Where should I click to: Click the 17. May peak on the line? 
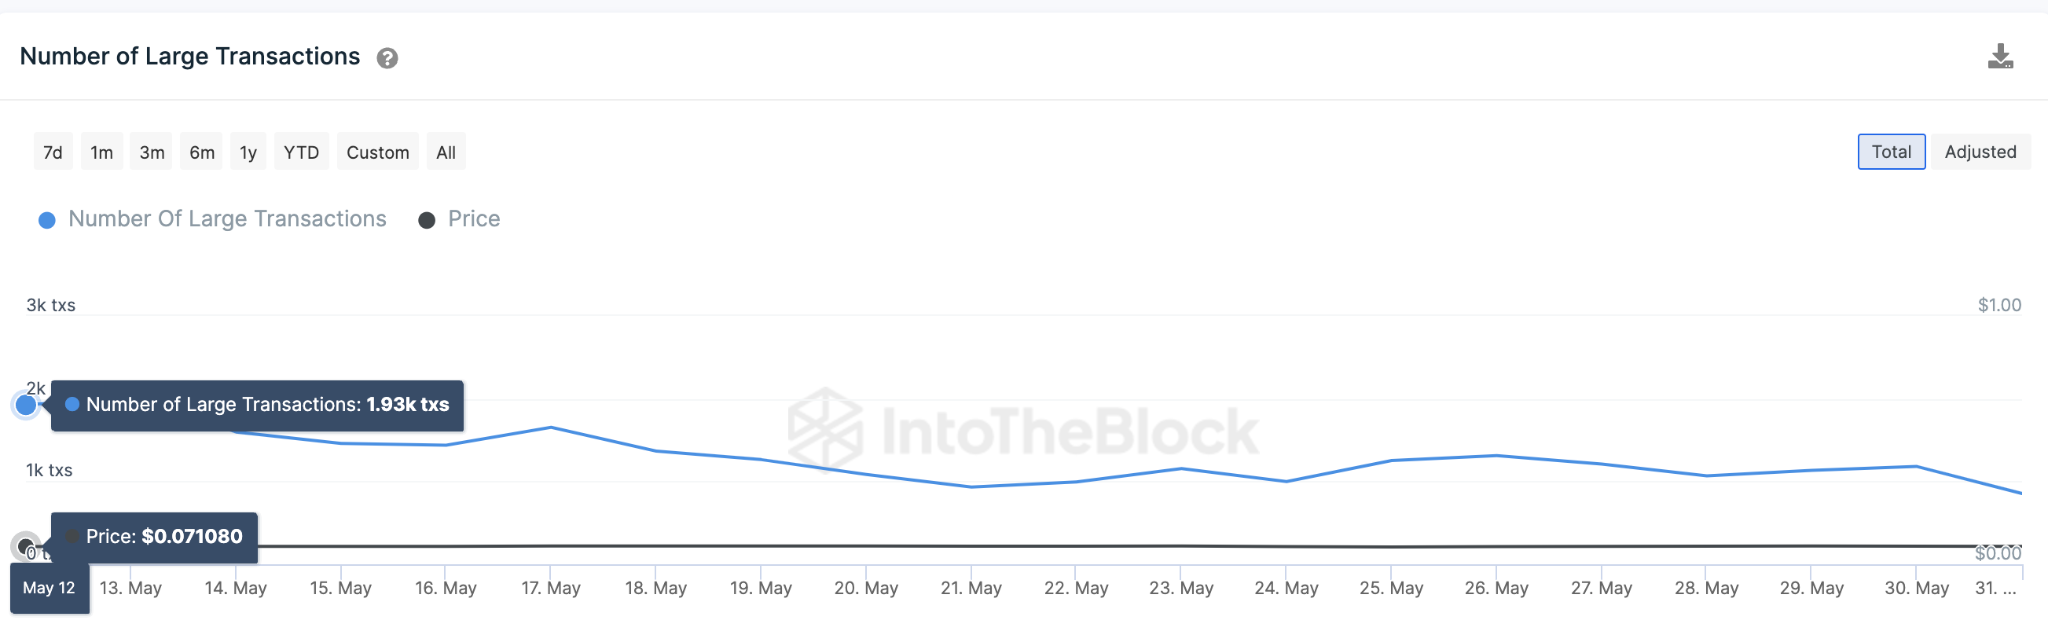tap(551, 428)
